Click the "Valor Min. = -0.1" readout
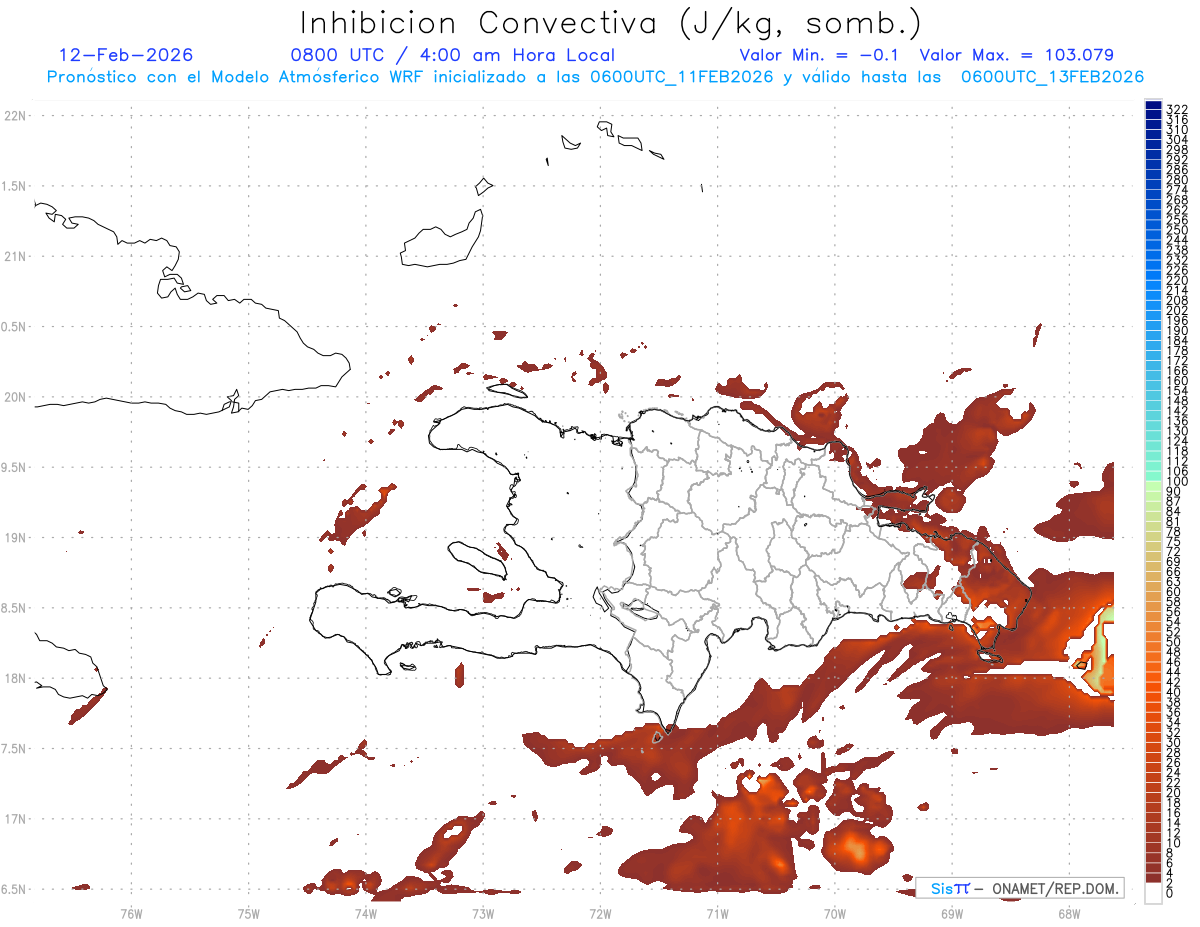Screen dimensions: 1200x927 coord(820,55)
